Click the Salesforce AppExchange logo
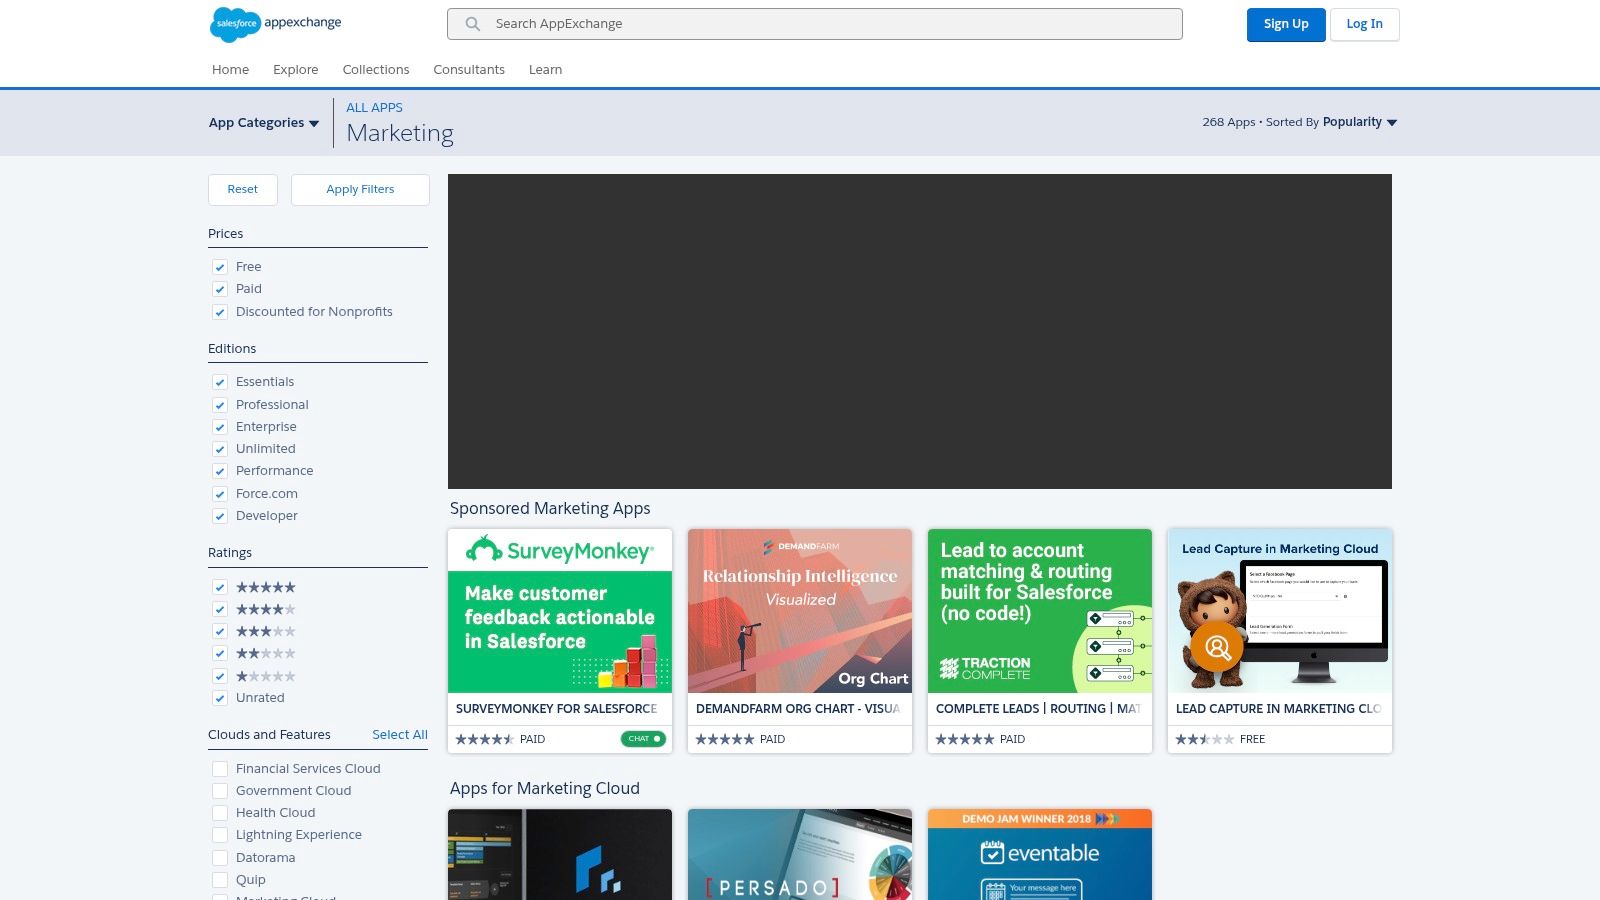Screen dimensions: 1600x900 [276, 23]
